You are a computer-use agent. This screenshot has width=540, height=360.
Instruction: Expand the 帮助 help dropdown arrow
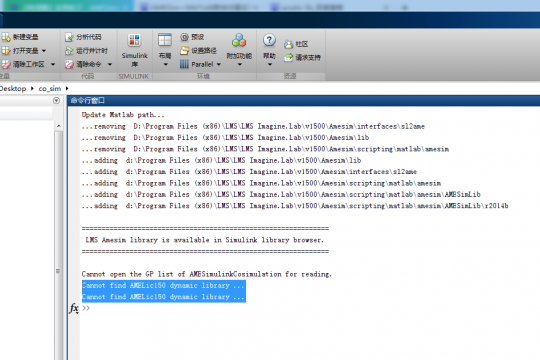coord(270,64)
